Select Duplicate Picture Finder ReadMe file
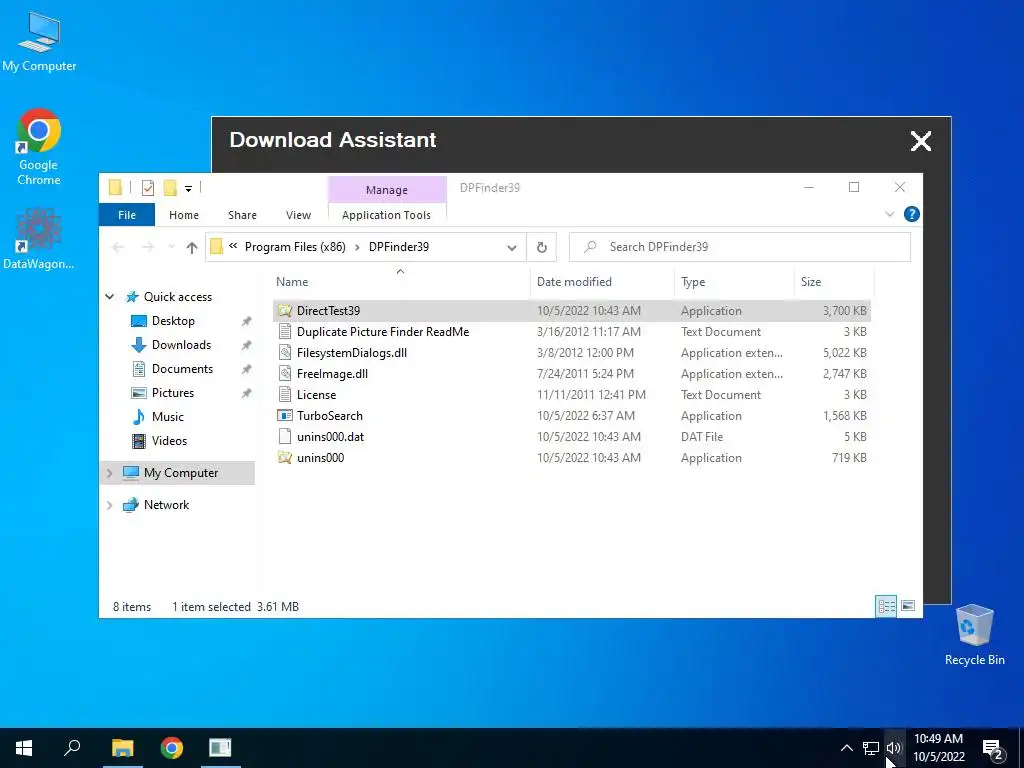Screen dimensions: 1024x768 click(x=571, y=332)
